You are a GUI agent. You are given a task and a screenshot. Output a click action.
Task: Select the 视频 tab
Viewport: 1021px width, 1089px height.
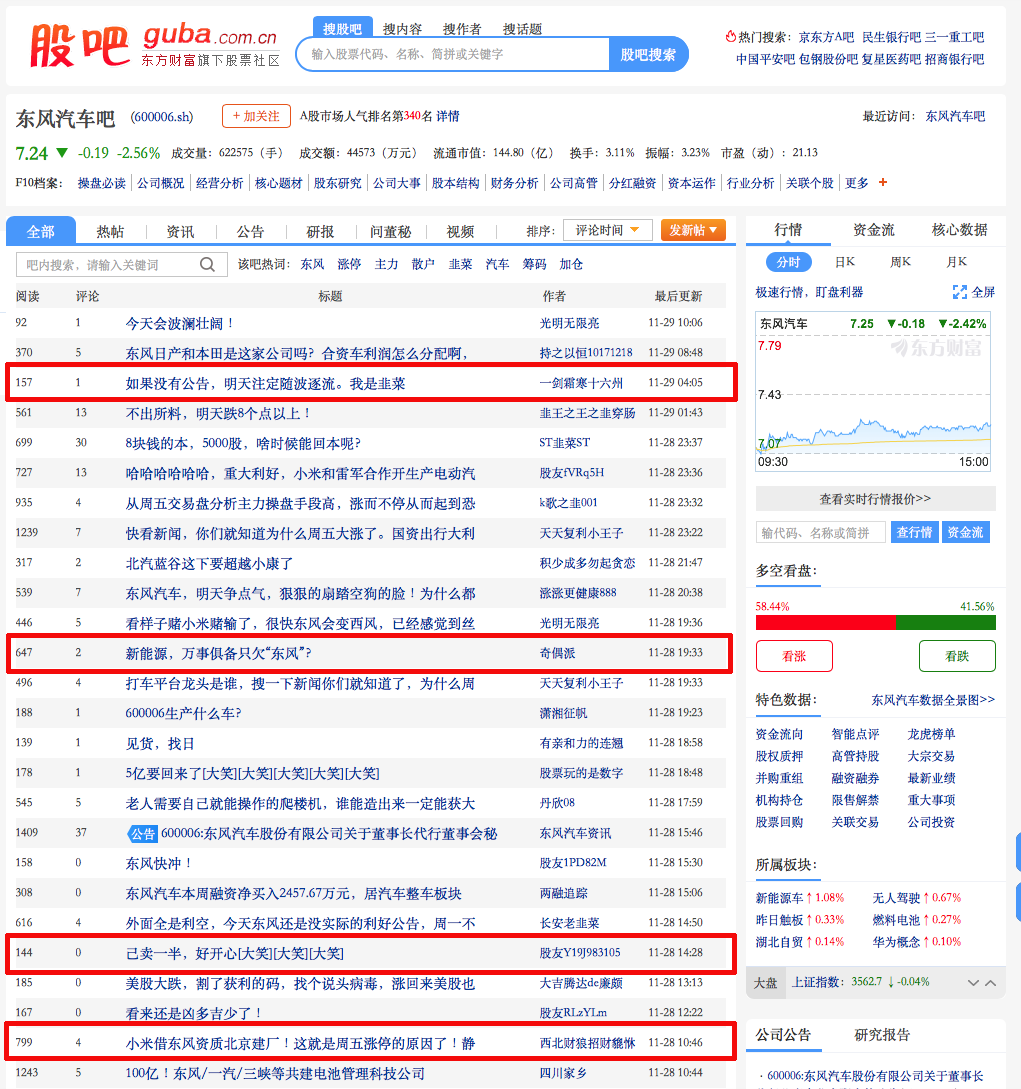[460, 232]
